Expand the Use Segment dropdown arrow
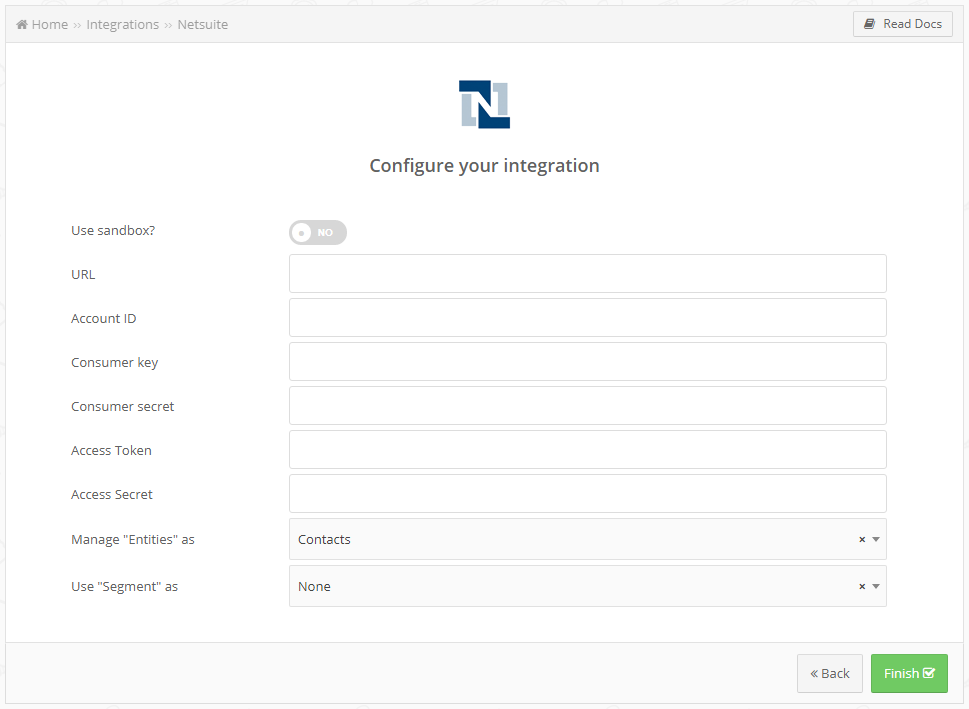The width and height of the screenshot is (969, 709). point(876,587)
